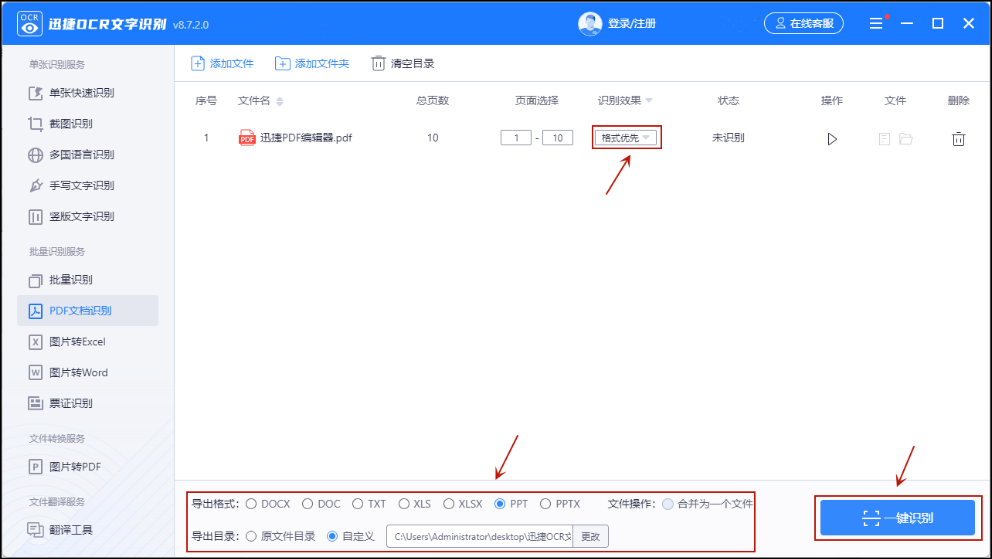Click the Add File plus icon
Screen dimensions: 992x559
point(198,63)
